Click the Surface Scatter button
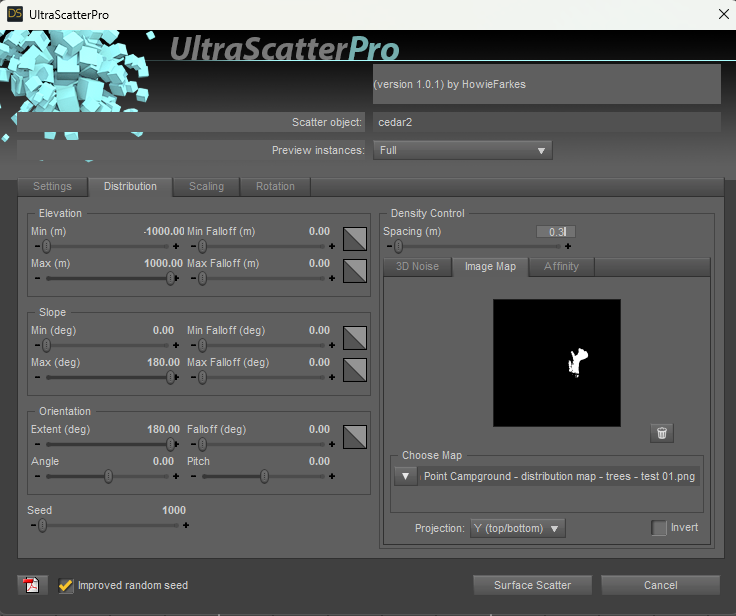 point(532,585)
